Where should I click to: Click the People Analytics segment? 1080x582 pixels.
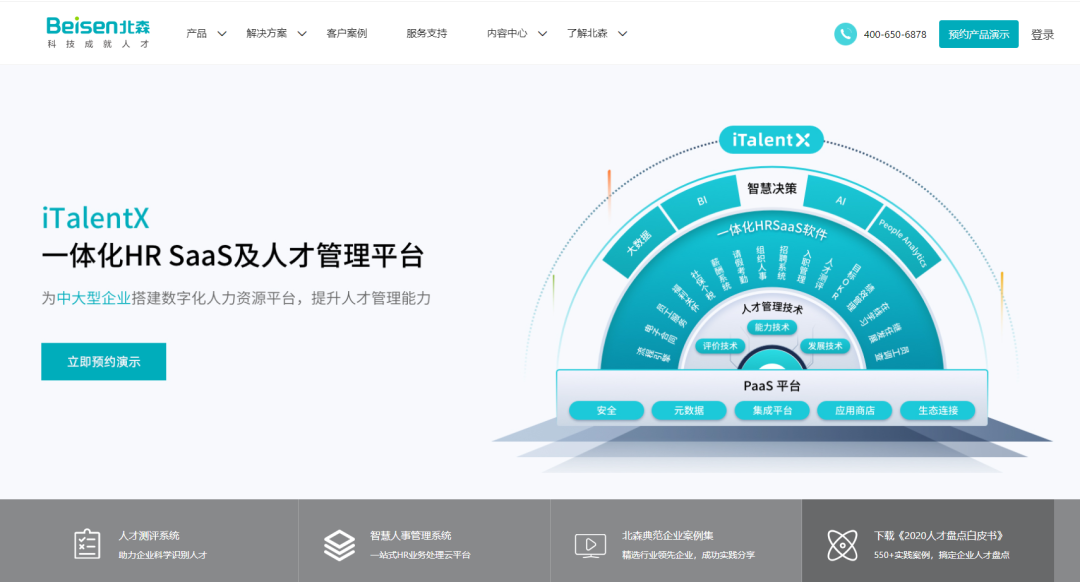(x=902, y=242)
